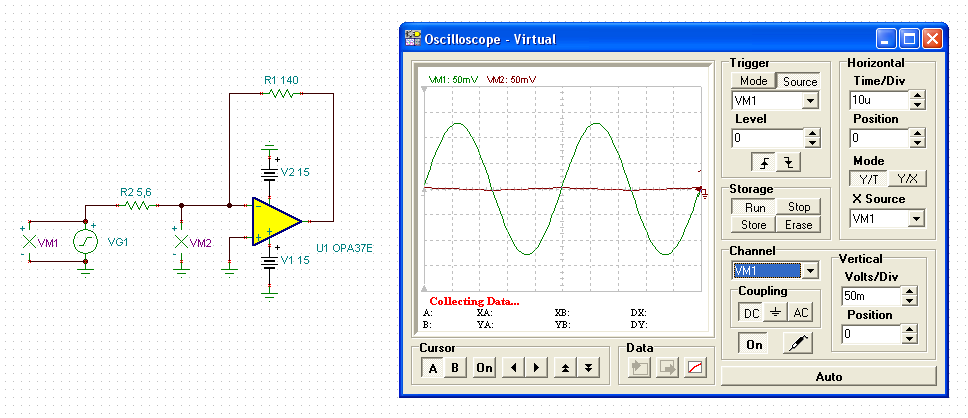Open the Trigger source VM1 dropdown
The height and width of the screenshot is (418, 968).
point(811,101)
